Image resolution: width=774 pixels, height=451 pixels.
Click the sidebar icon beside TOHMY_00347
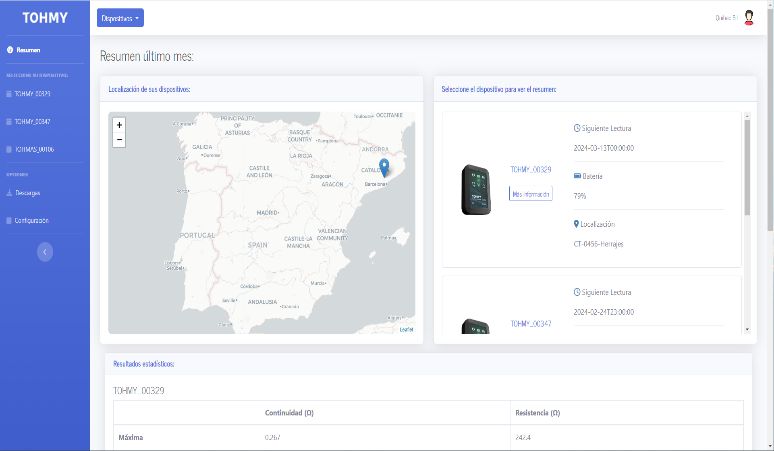coord(9,121)
